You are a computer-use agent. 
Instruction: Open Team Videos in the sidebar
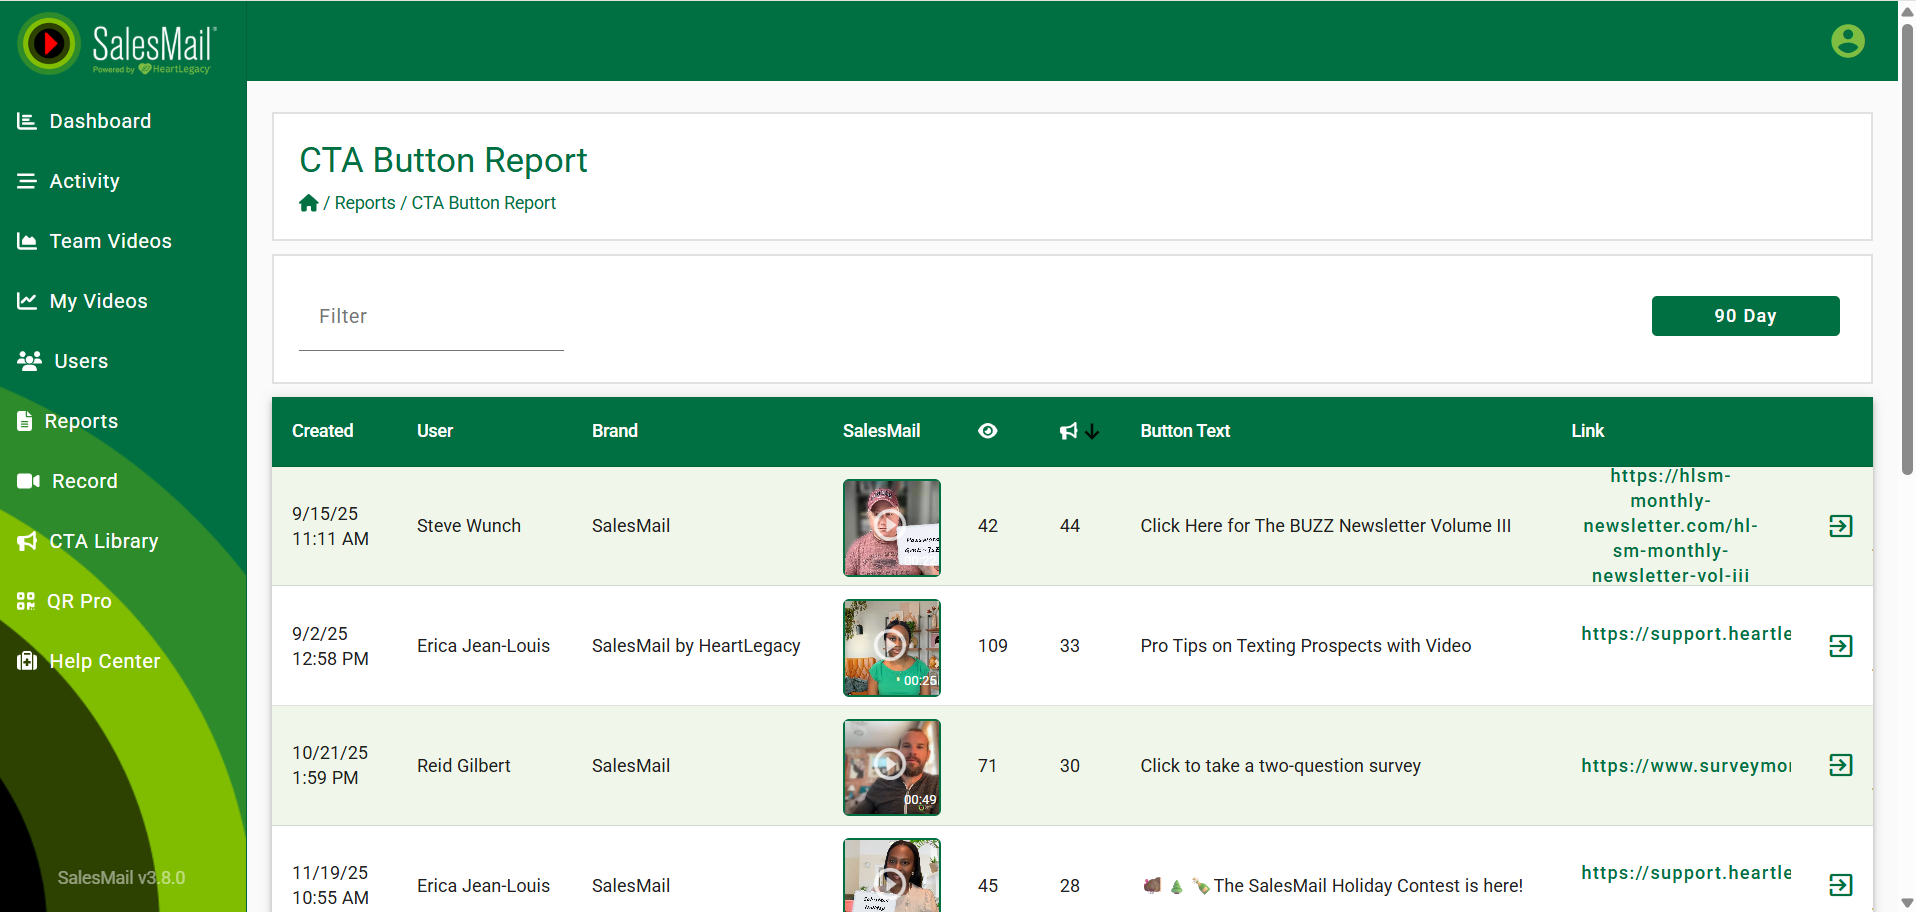point(110,241)
